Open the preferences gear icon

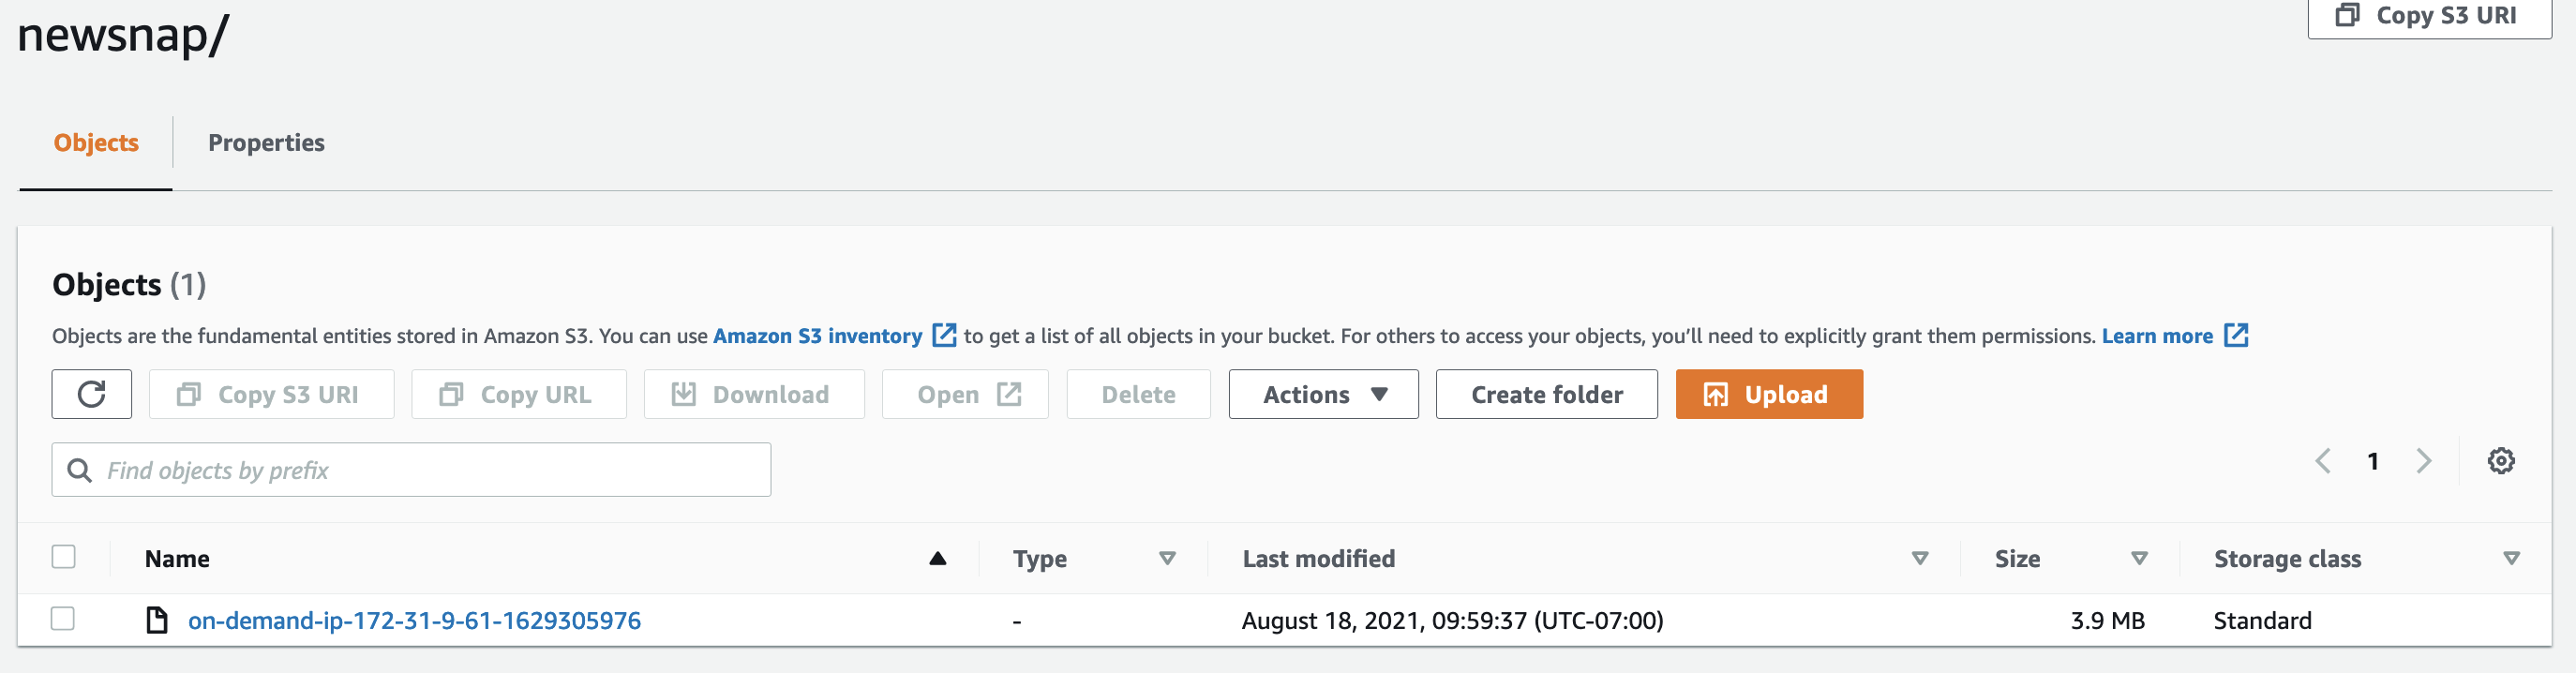(x=2502, y=460)
